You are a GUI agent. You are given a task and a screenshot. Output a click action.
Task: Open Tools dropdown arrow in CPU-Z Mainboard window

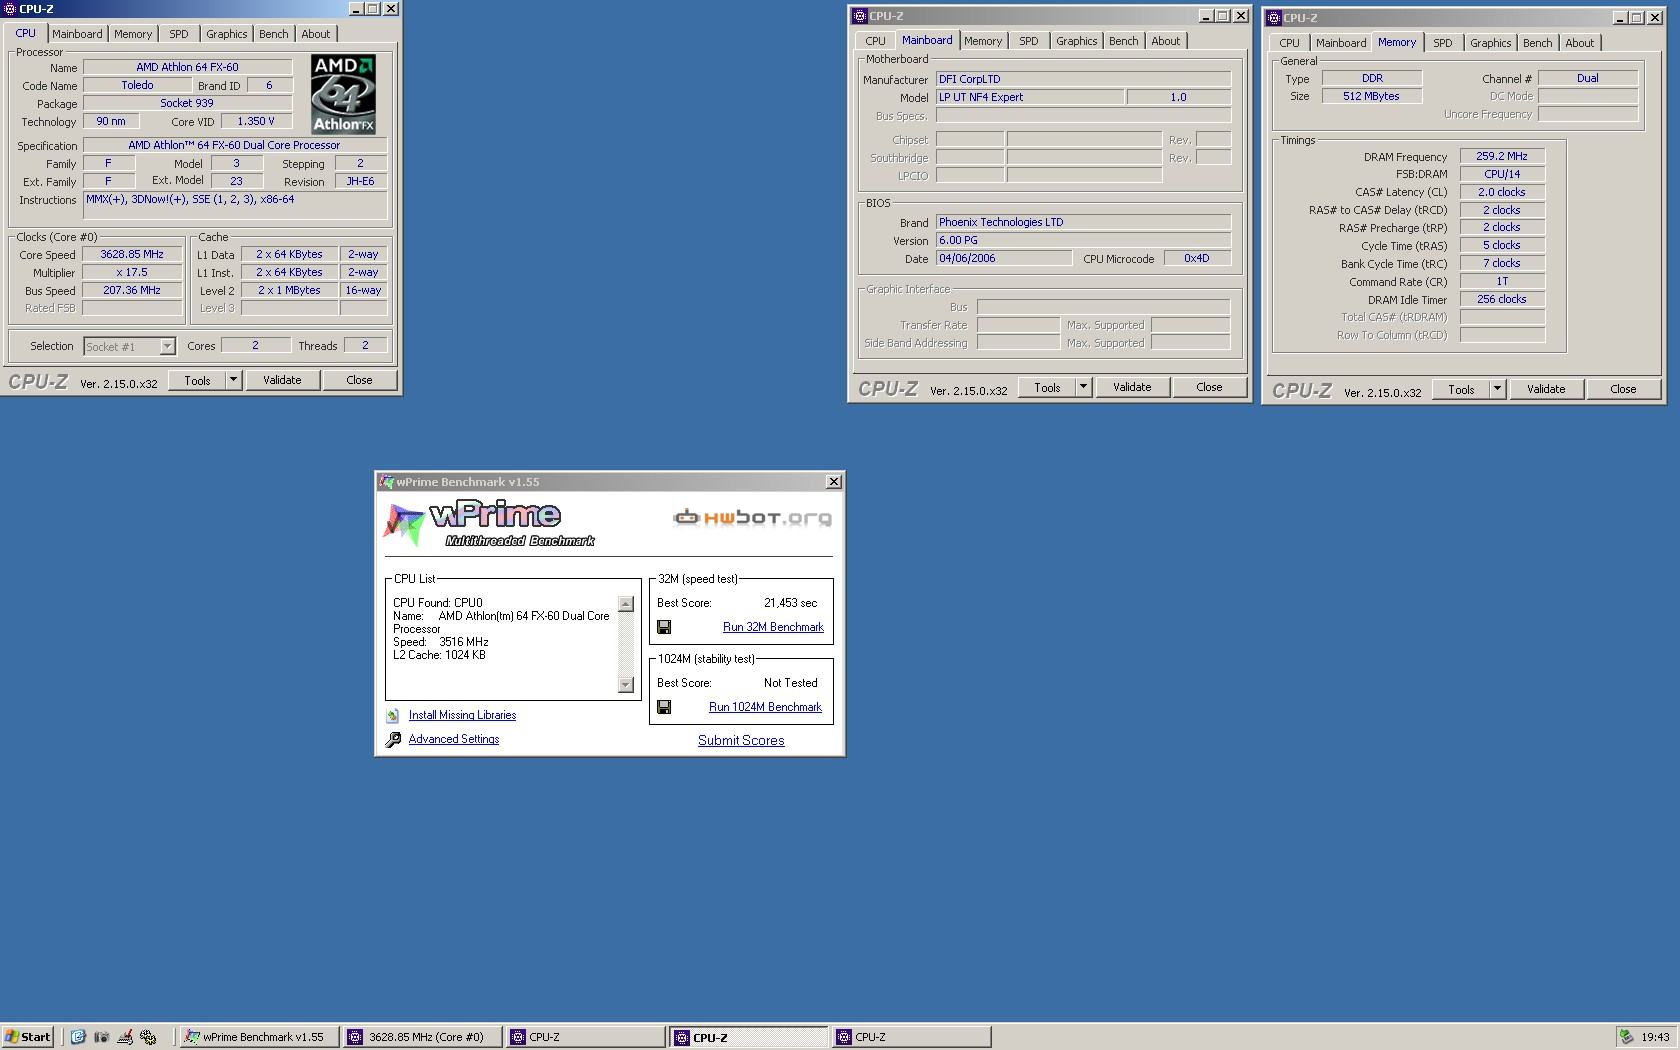coord(1083,387)
